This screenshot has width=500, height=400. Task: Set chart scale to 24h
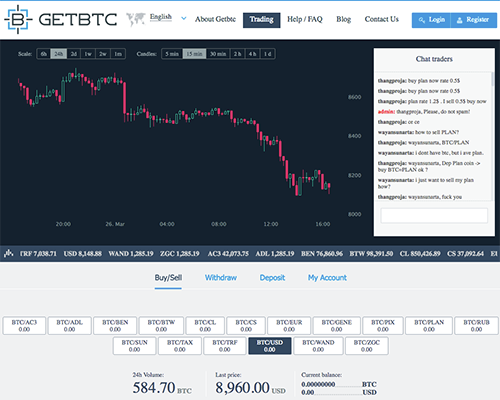click(x=59, y=54)
